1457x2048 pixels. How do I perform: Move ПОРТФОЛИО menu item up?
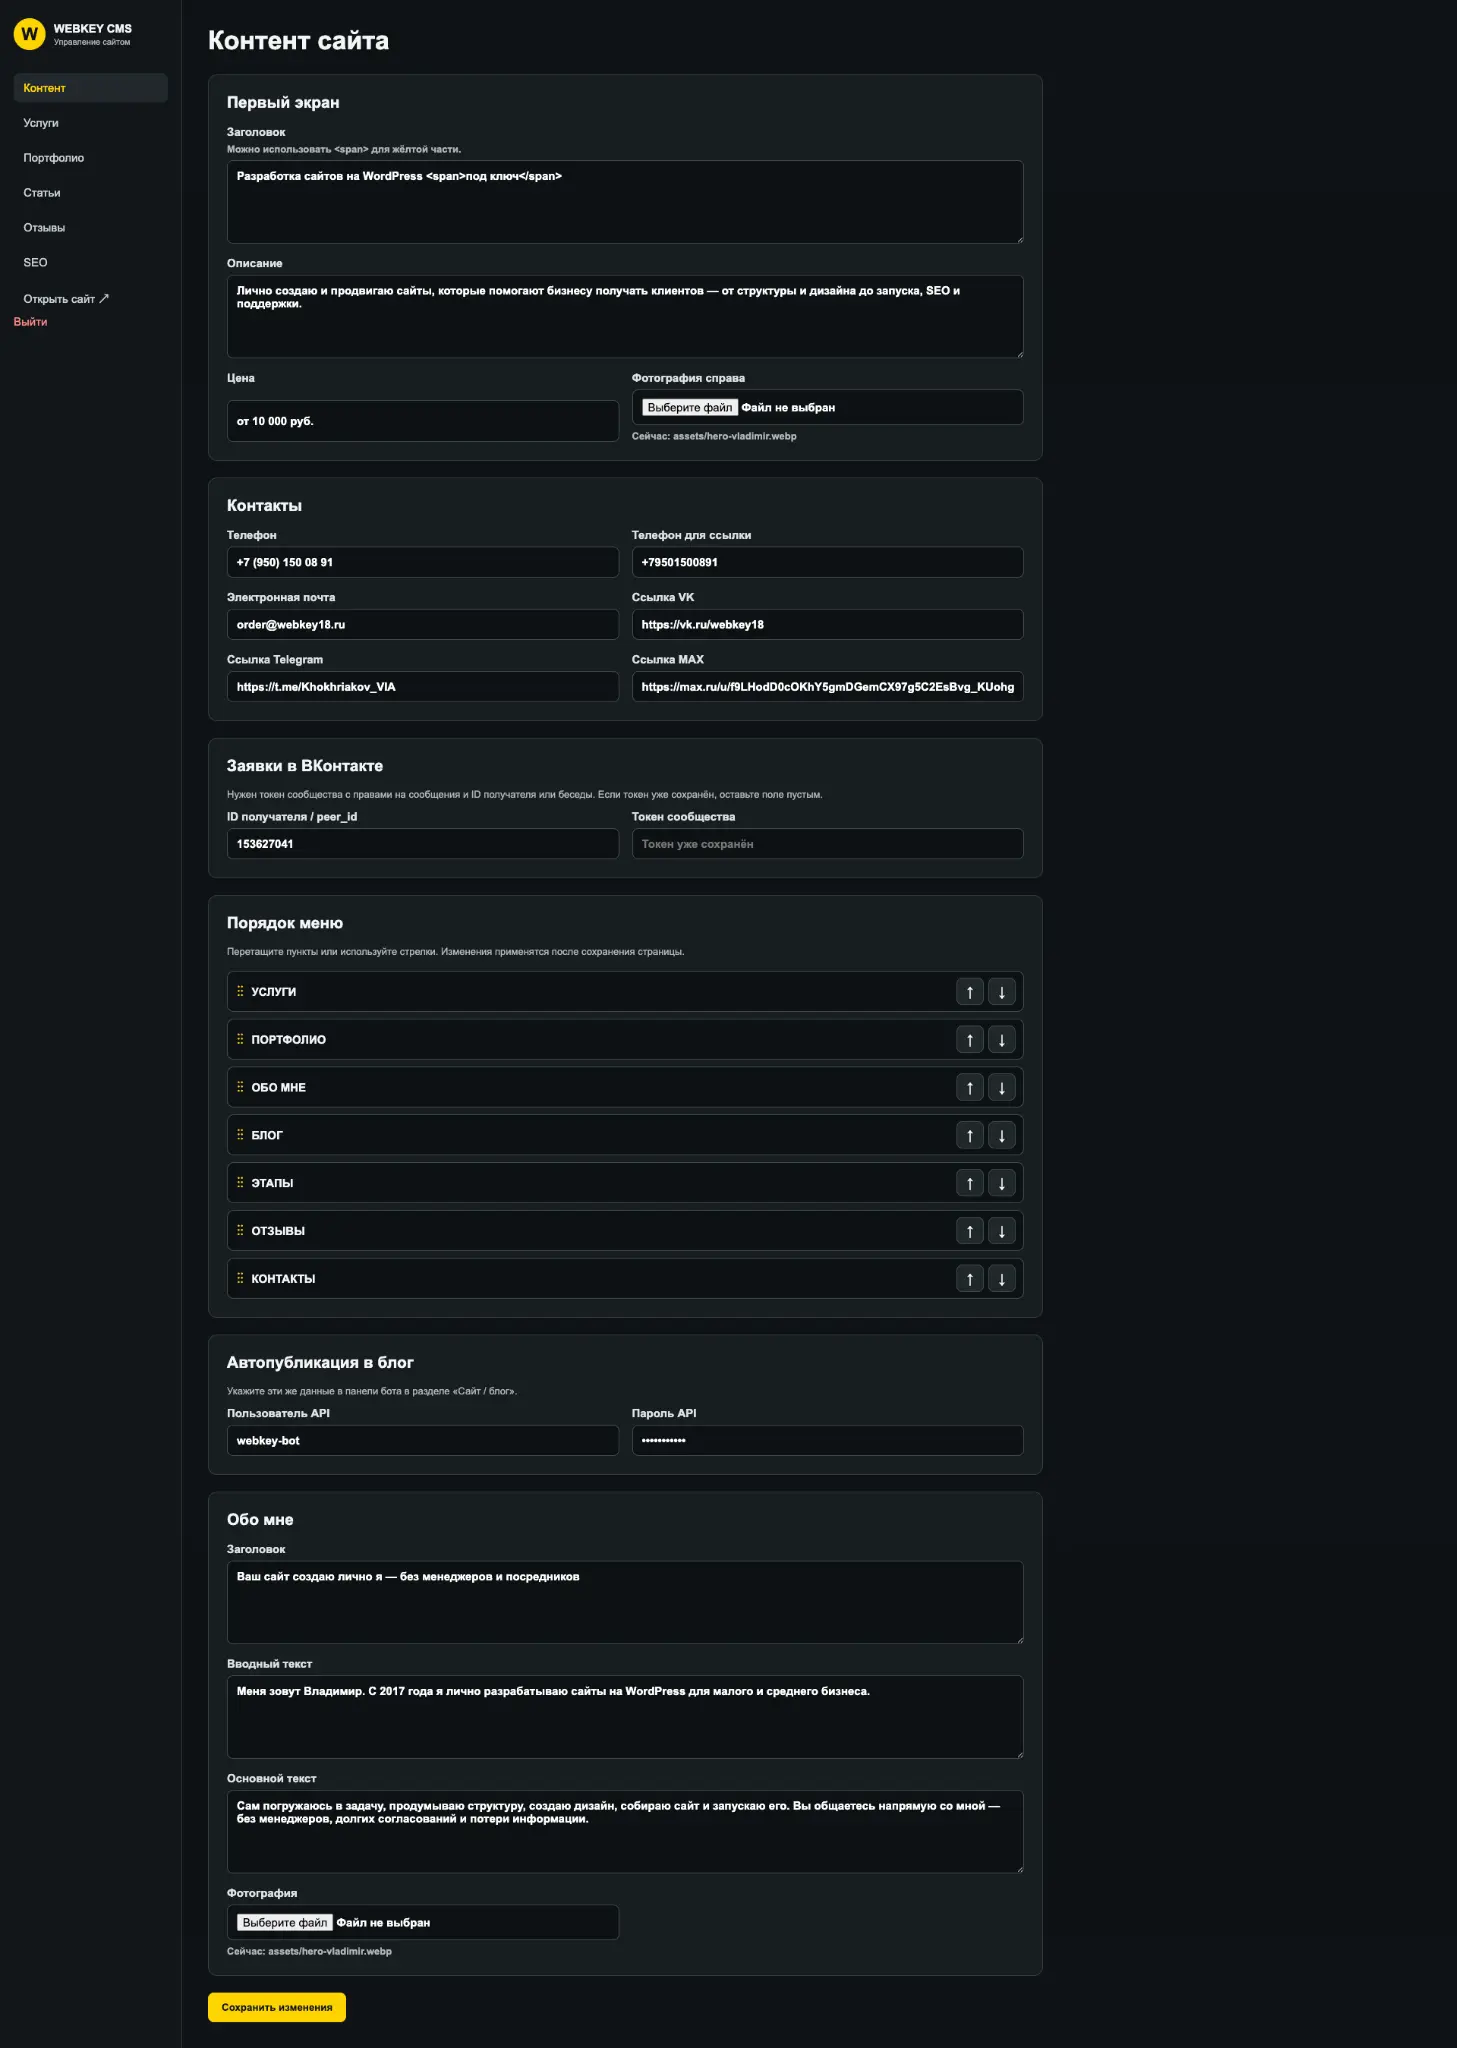tap(969, 1040)
